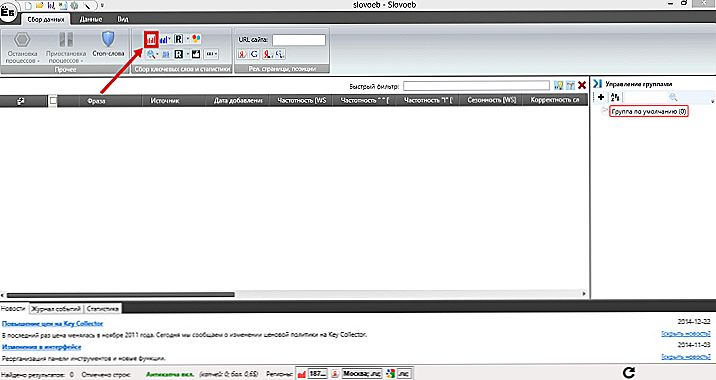
Task: Click the A-Z sort groups icon
Action: 615,97
